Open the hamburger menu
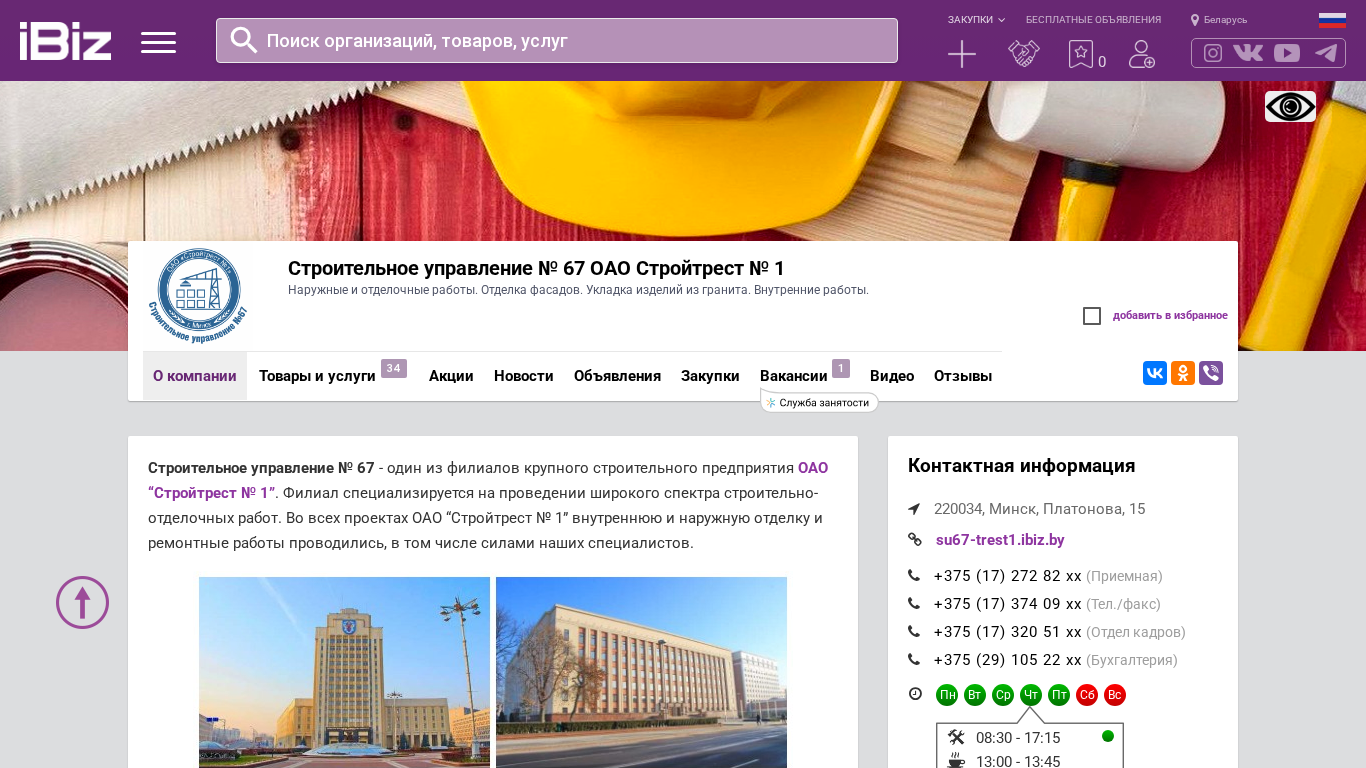Image resolution: width=1366 pixels, height=768 pixels. click(158, 42)
